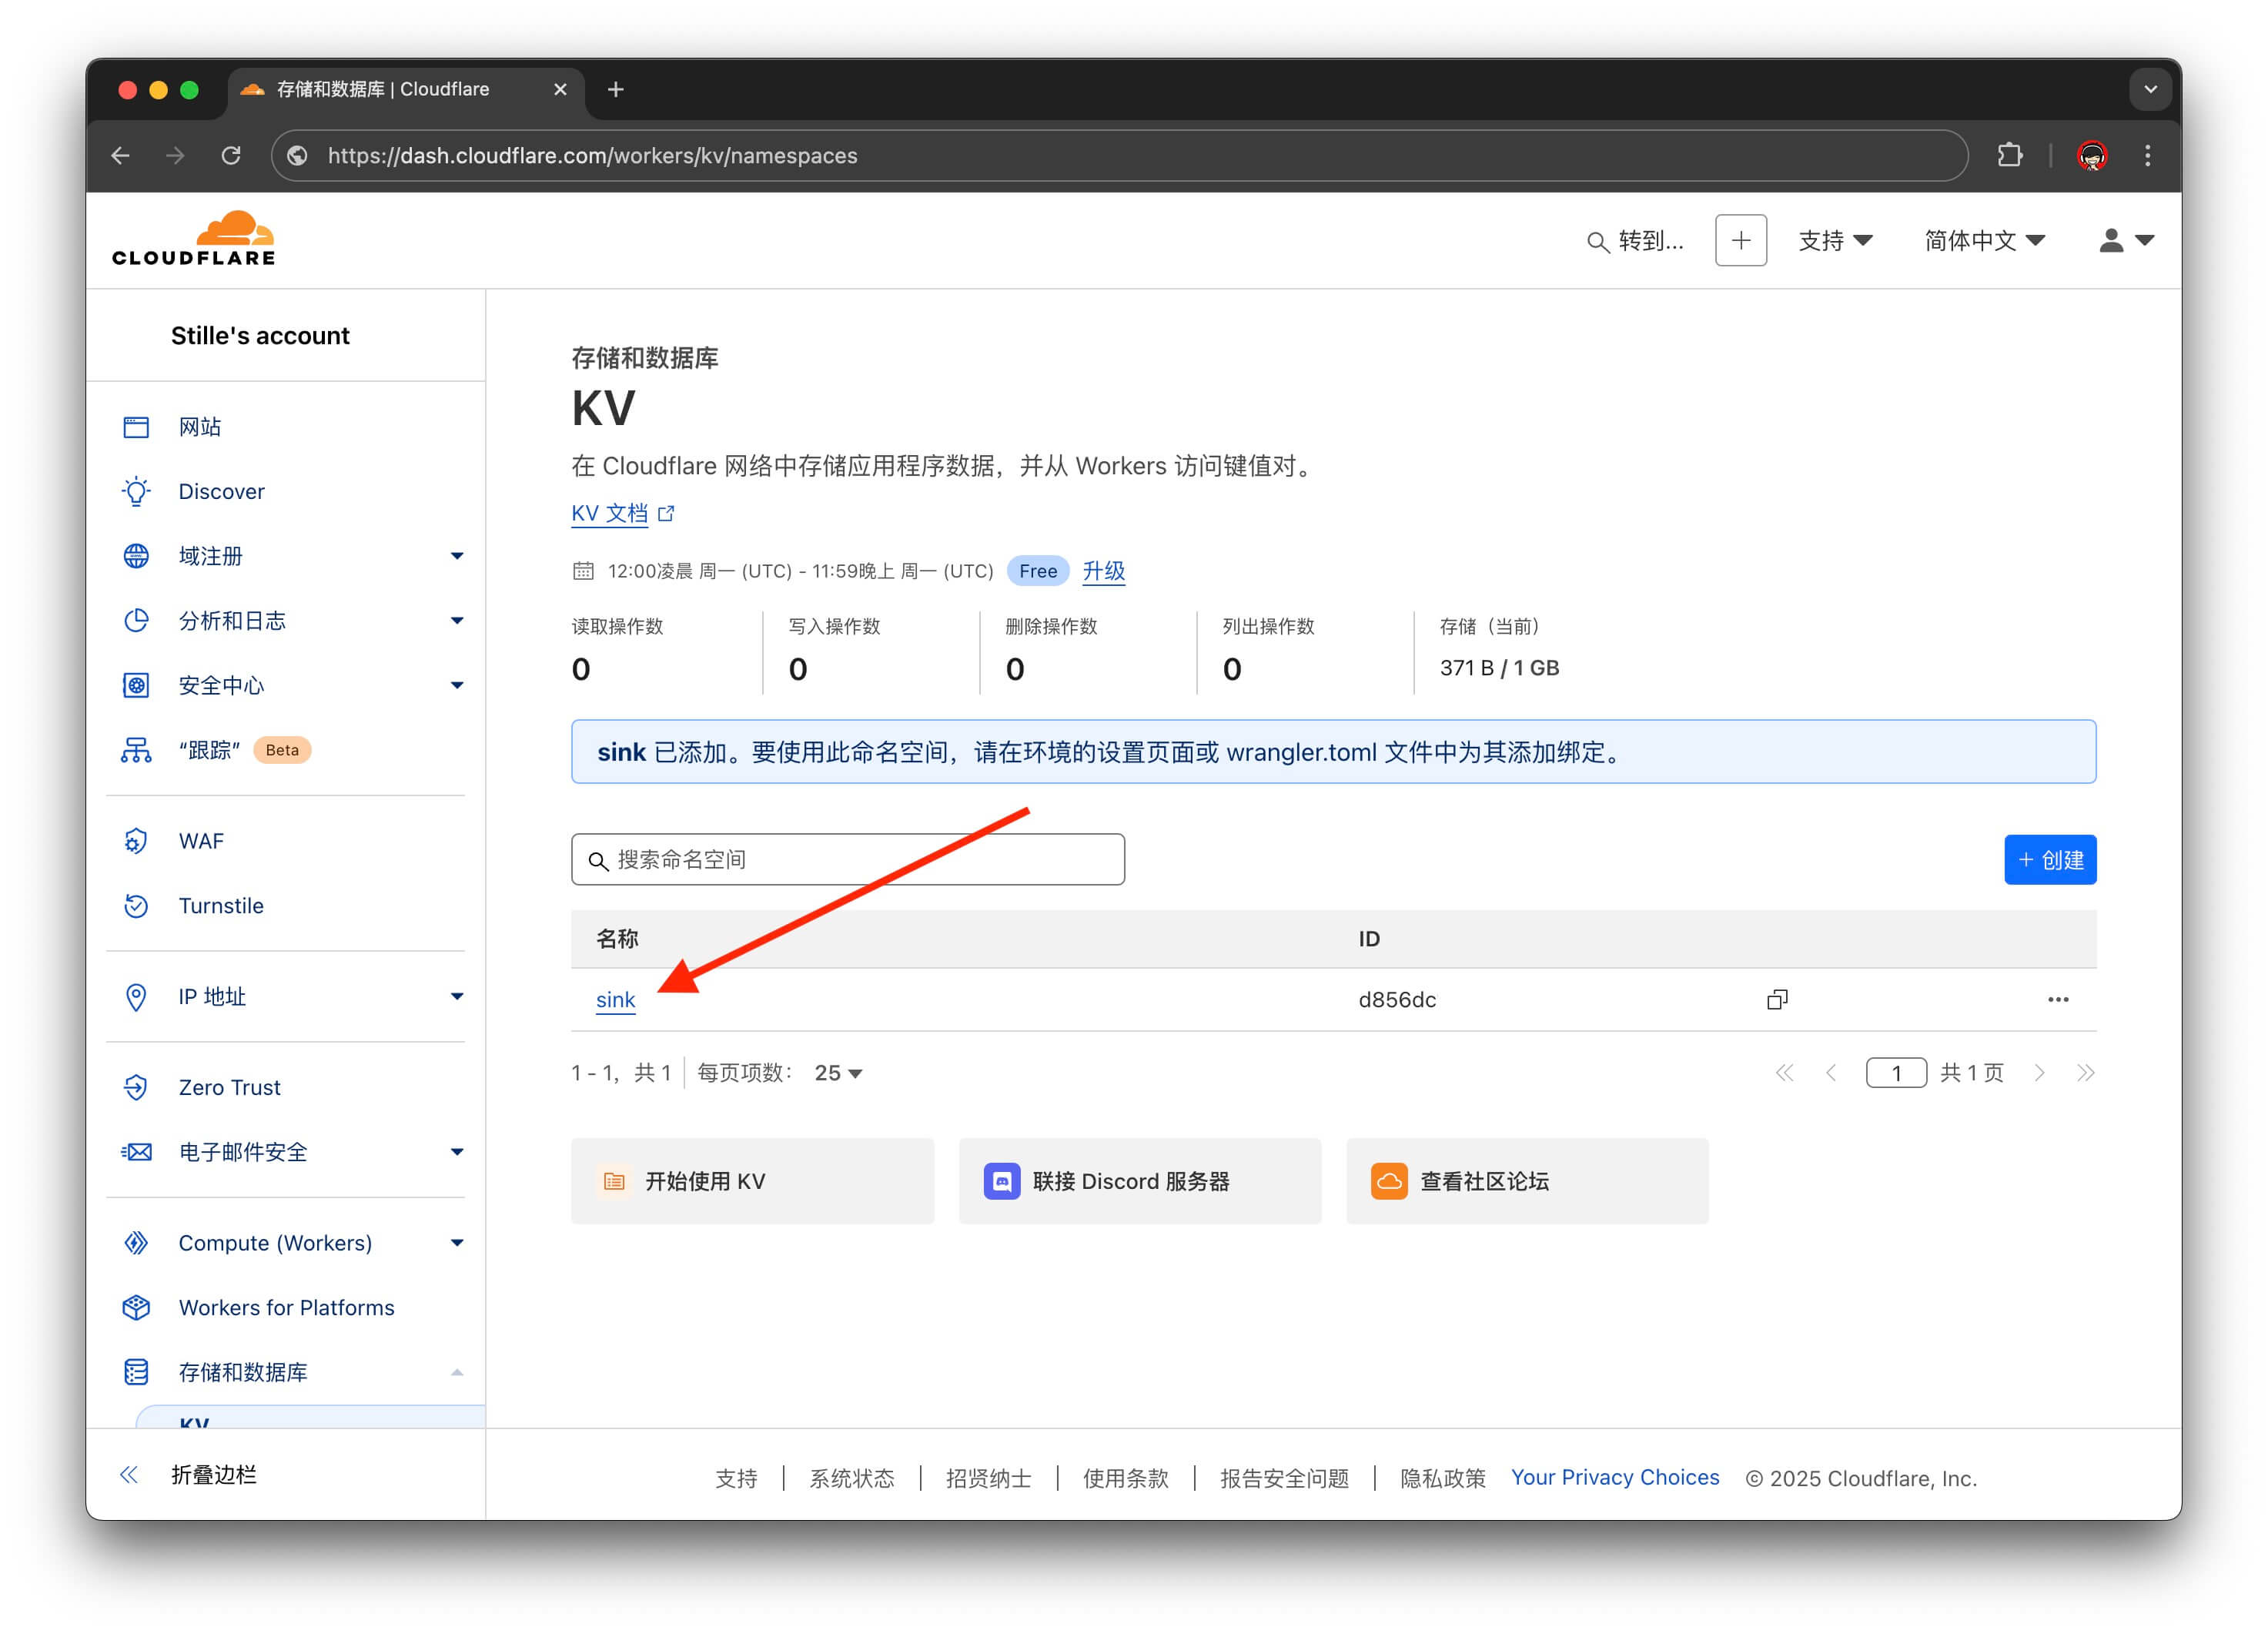Screen dimensions: 2268x1634
Task: Expand the 域注册 submenu arrow
Action: point(457,556)
